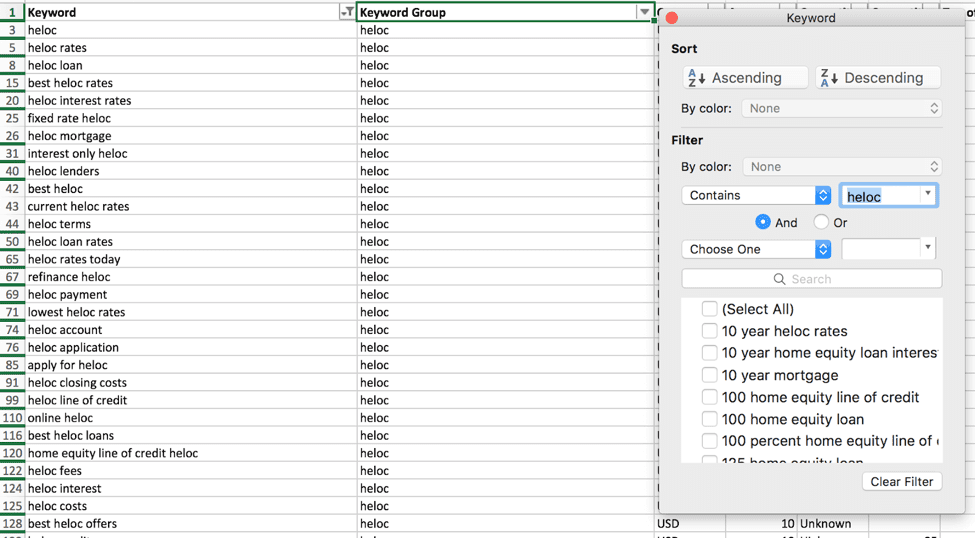Open the Keyword Group column filter arrow
The height and width of the screenshot is (538, 975).
click(x=645, y=12)
